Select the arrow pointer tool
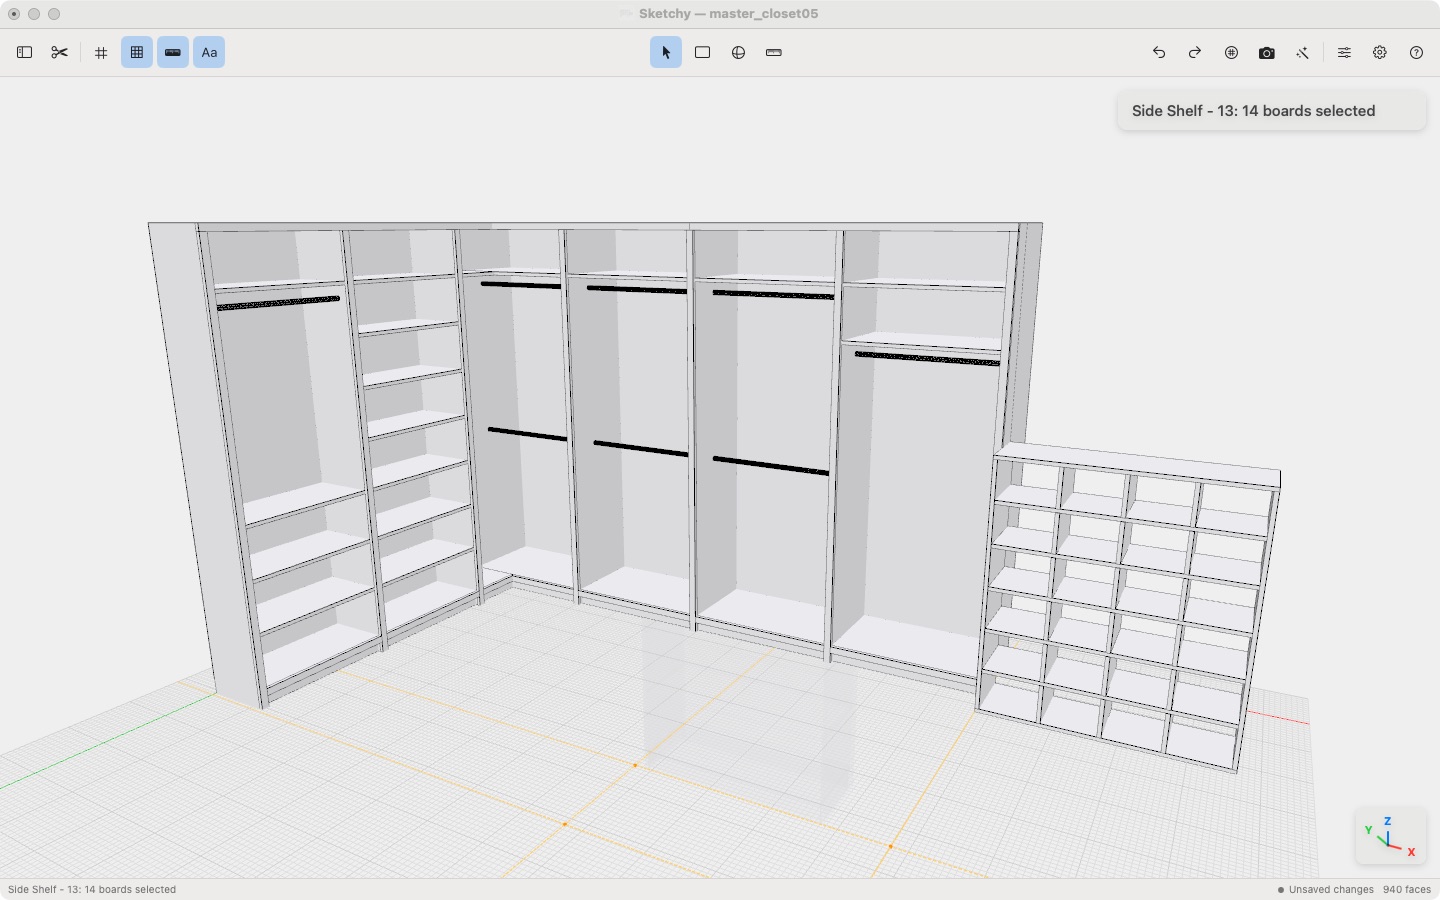The height and width of the screenshot is (900, 1440). (x=666, y=53)
